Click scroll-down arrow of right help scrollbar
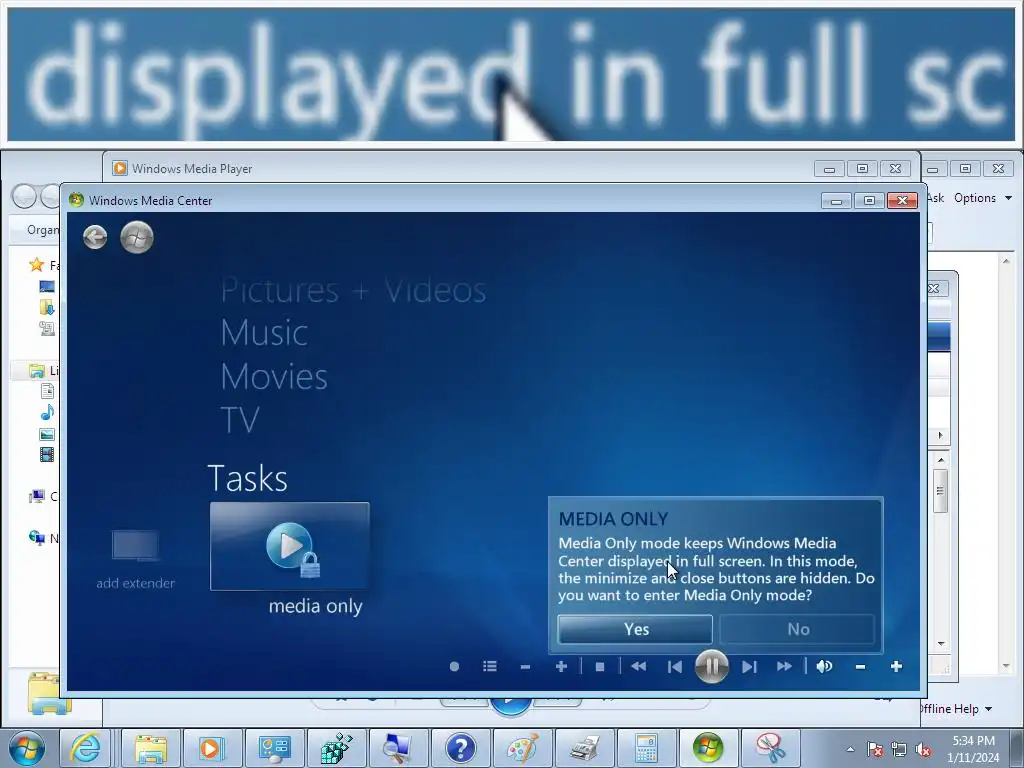Image resolution: width=1024 pixels, height=768 pixels. [1006, 667]
